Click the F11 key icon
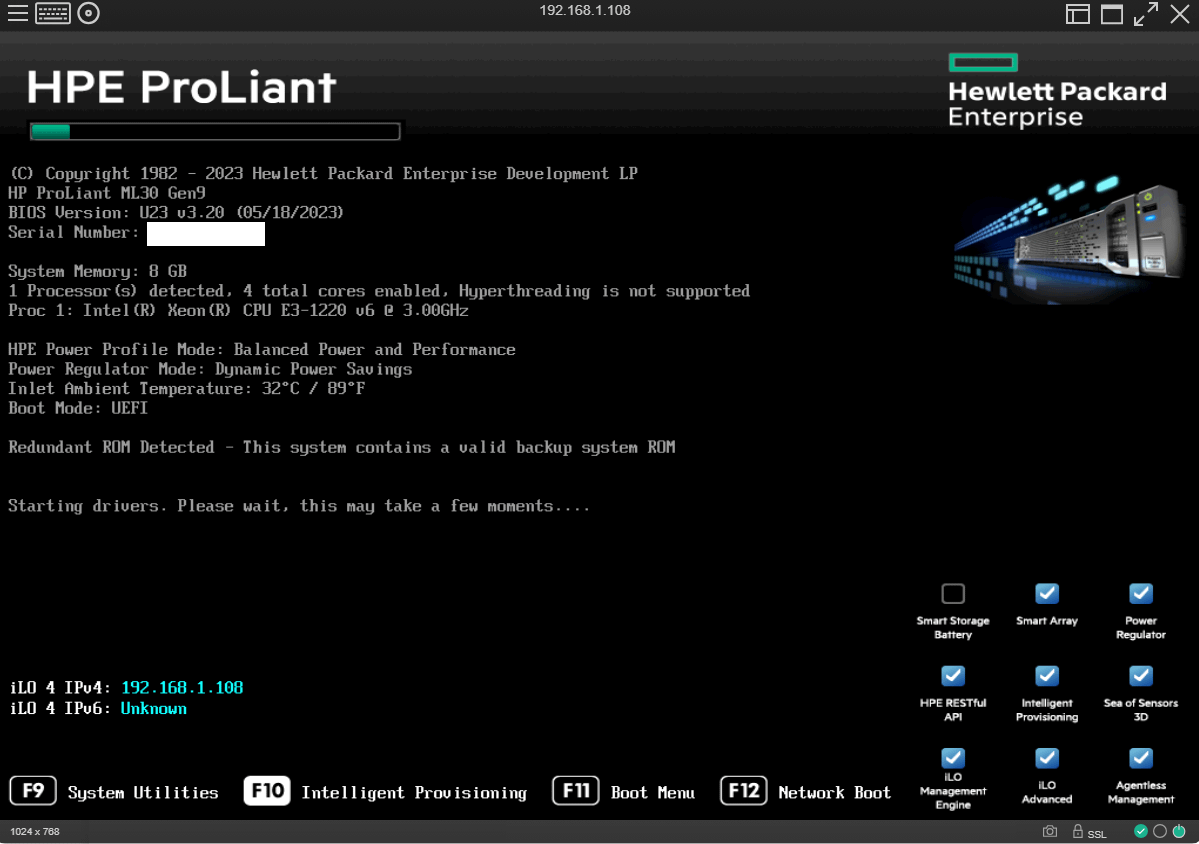The height and width of the screenshot is (844, 1199). click(576, 790)
